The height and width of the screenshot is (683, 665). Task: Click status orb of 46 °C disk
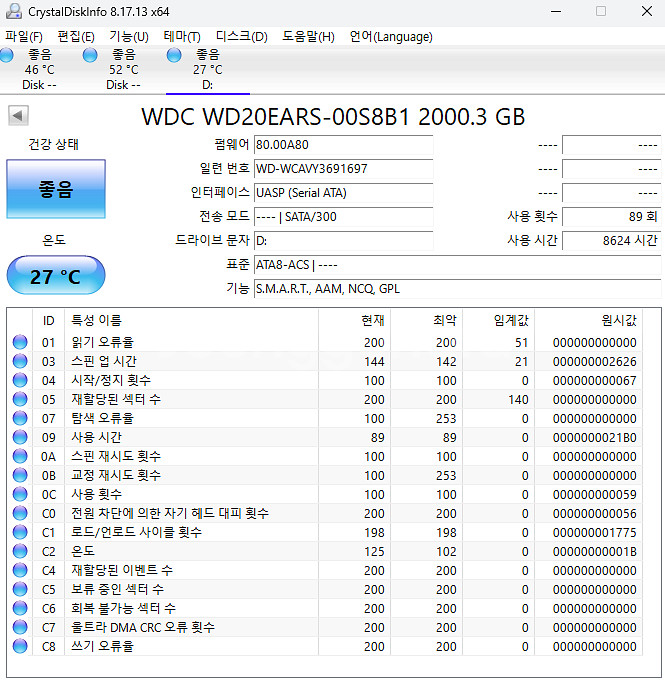click(7, 55)
